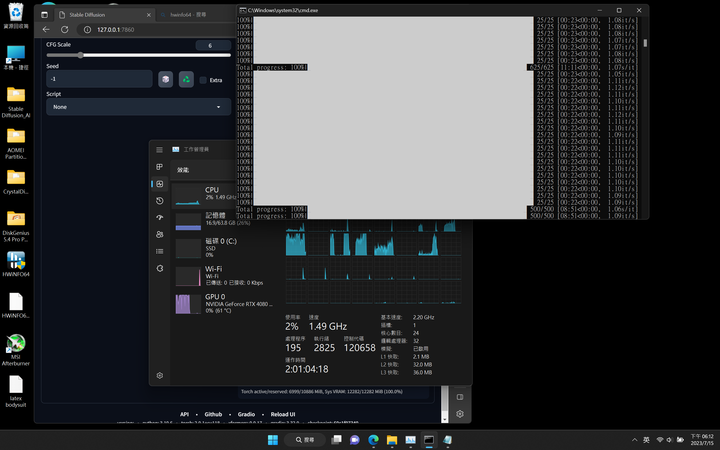Show hidden system tray icons chevron
Image resolution: width=720 pixels, height=450 pixels.
pos(635,440)
